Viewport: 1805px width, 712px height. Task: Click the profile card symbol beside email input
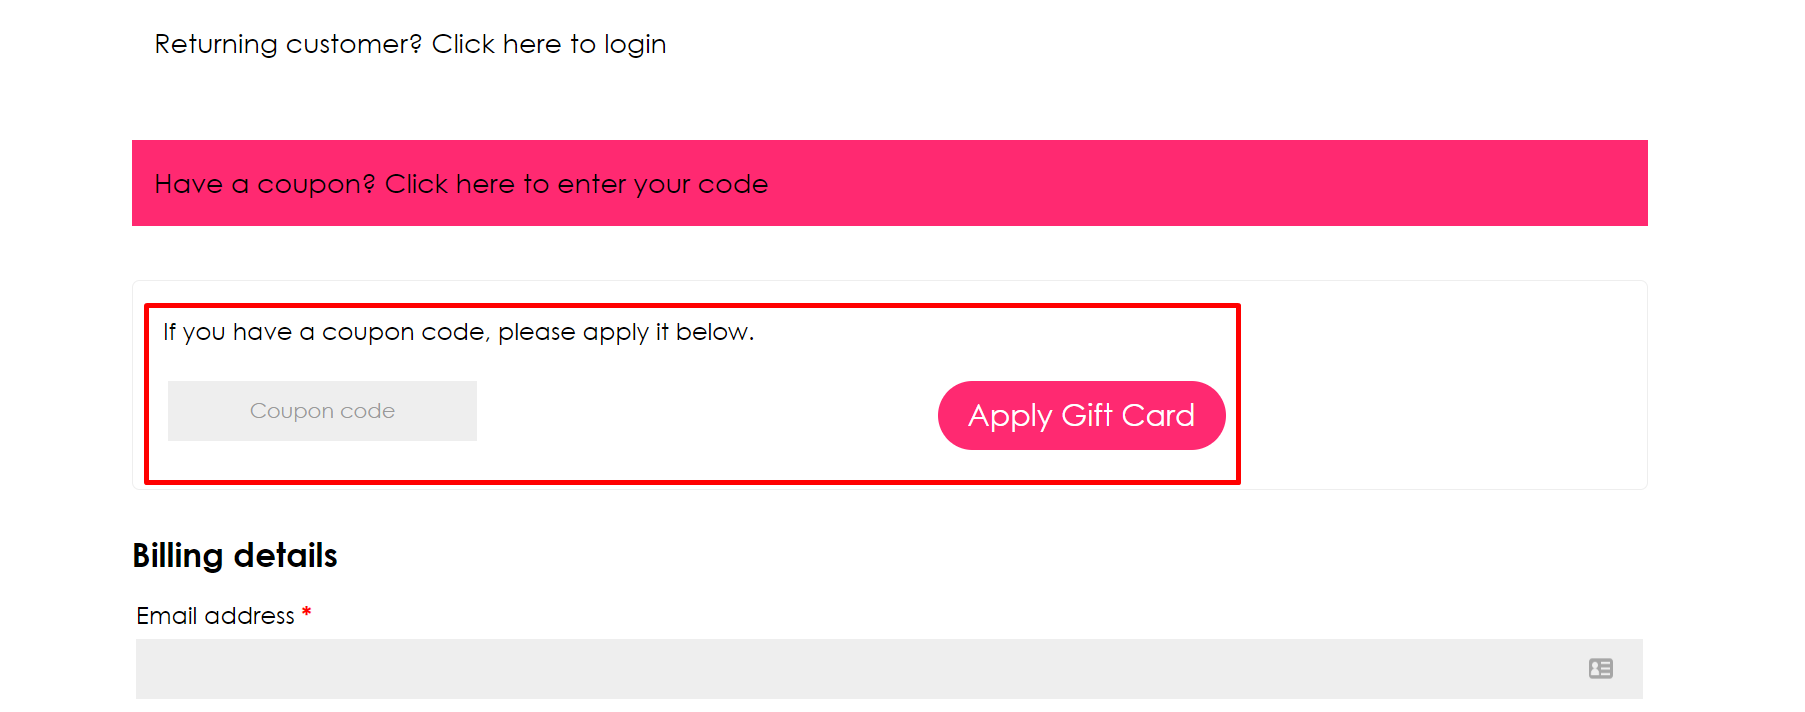pyautogui.click(x=1601, y=668)
